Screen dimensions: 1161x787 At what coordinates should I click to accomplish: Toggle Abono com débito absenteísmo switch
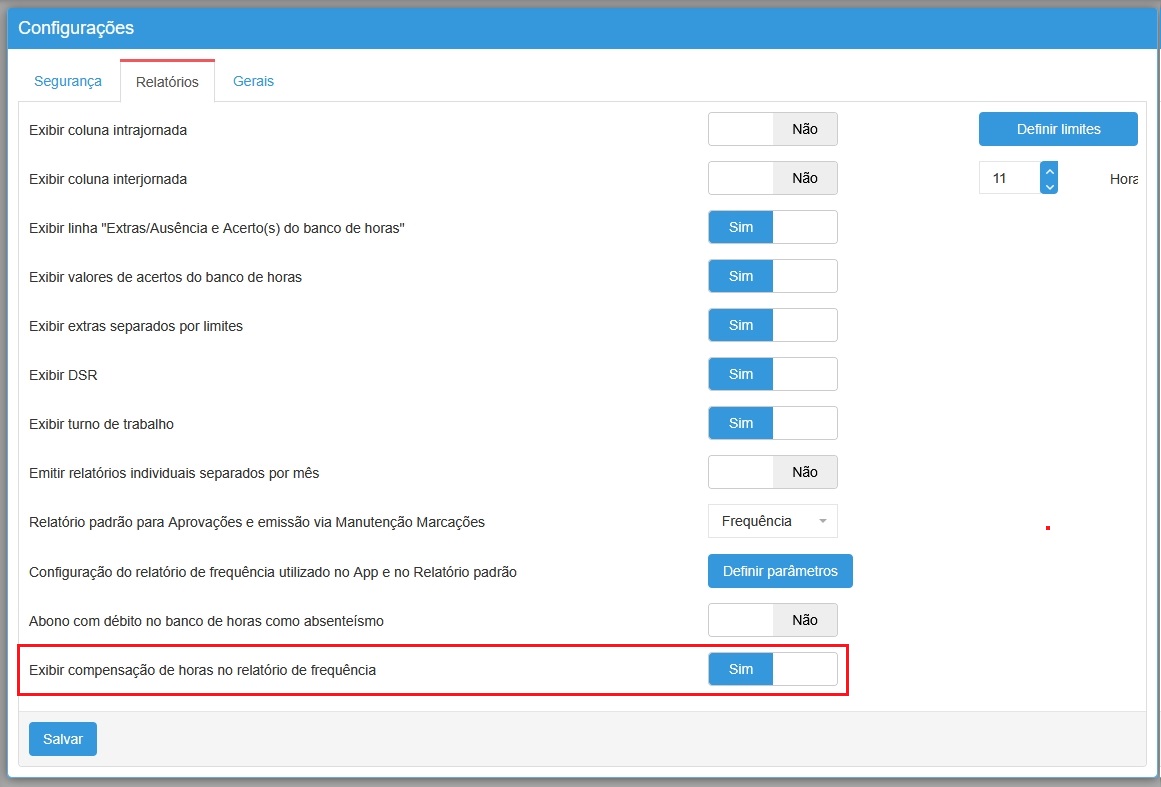click(772, 620)
